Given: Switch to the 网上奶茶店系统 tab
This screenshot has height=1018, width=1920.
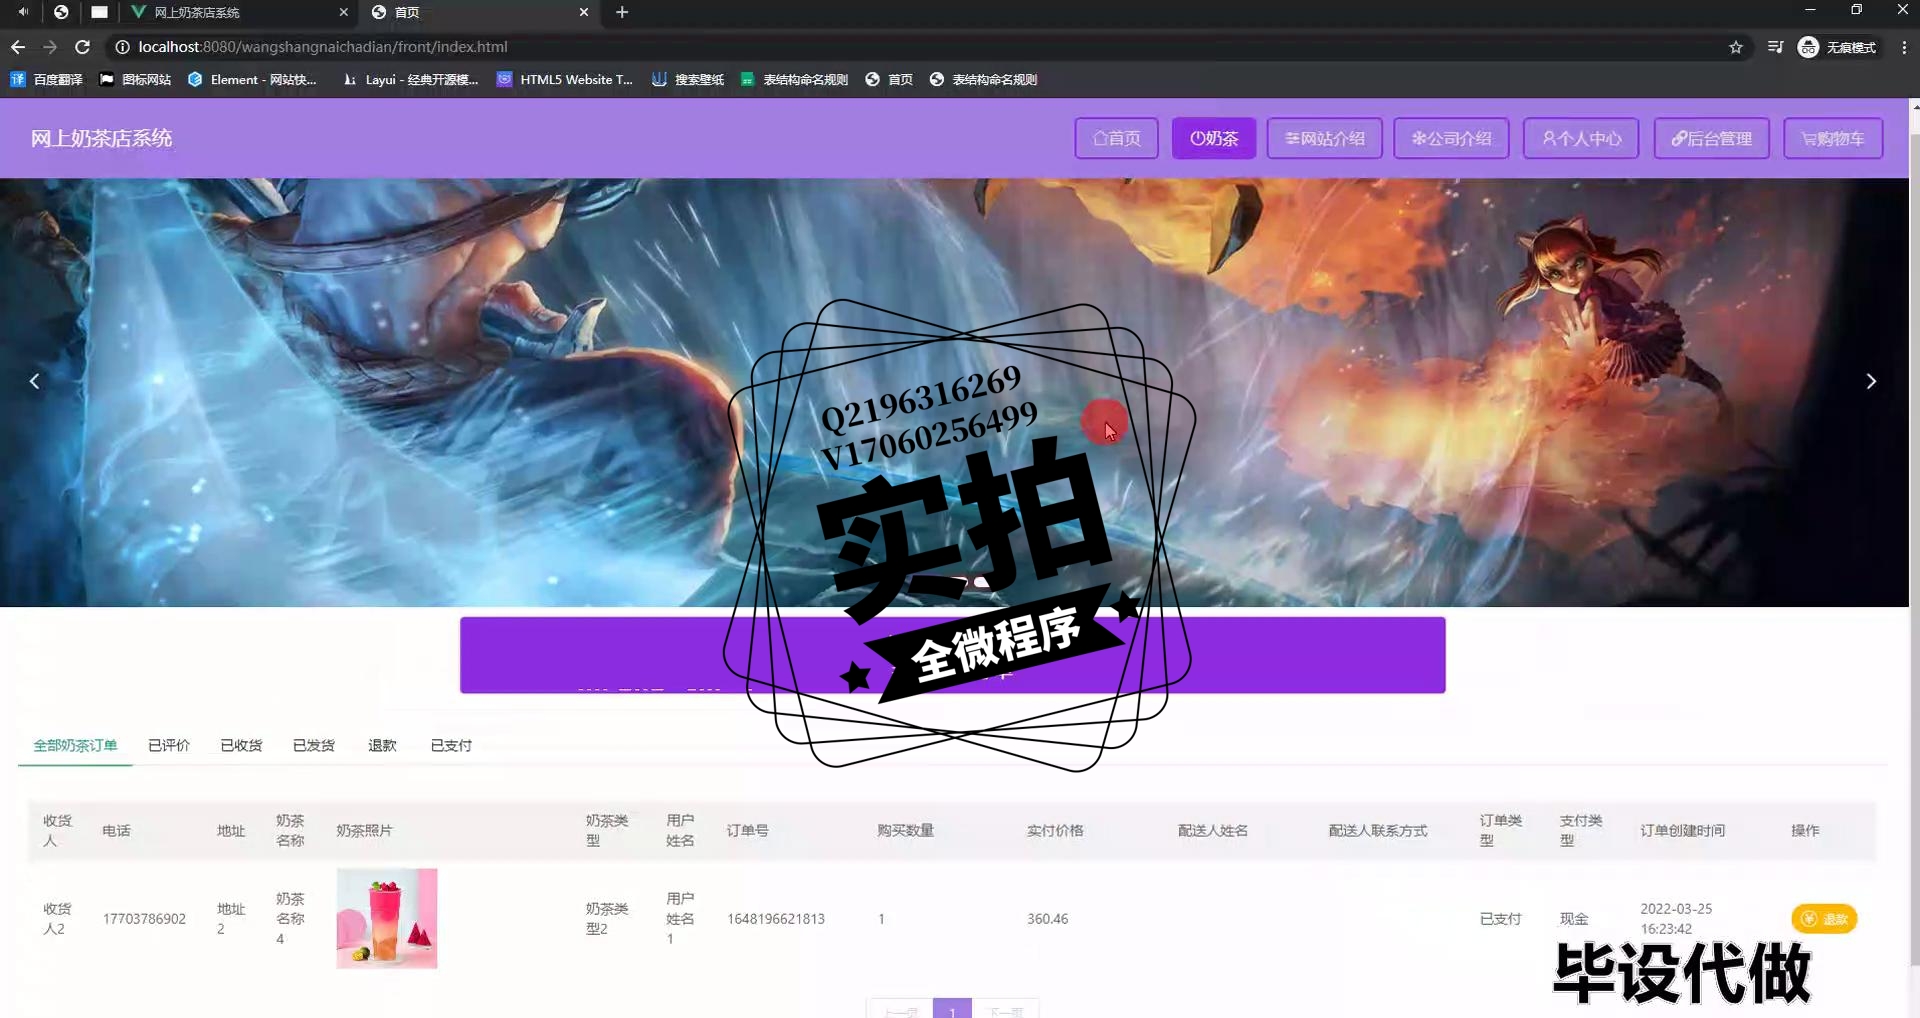Looking at the screenshot, I should (x=238, y=12).
